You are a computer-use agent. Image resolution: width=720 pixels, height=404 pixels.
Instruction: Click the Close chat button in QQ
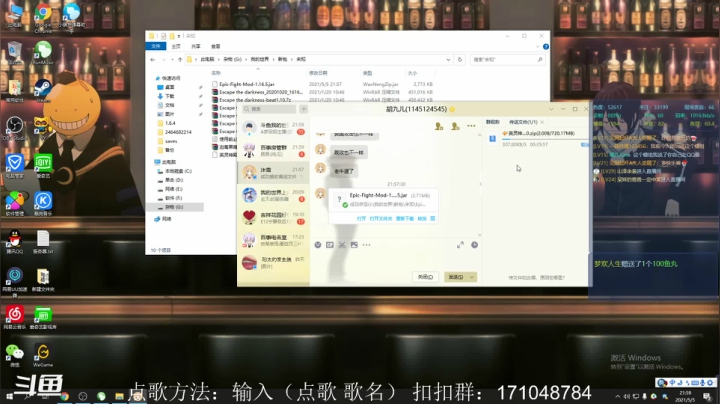(x=425, y=277)
